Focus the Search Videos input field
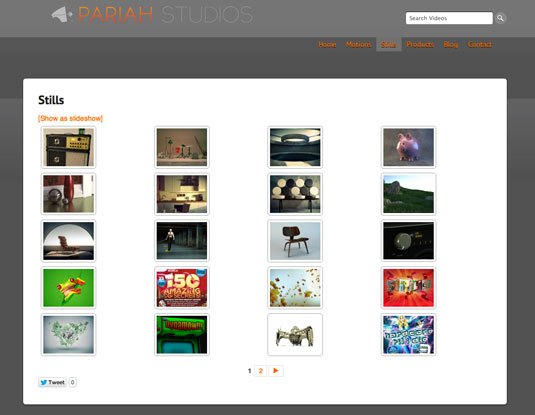 (449, 18)
